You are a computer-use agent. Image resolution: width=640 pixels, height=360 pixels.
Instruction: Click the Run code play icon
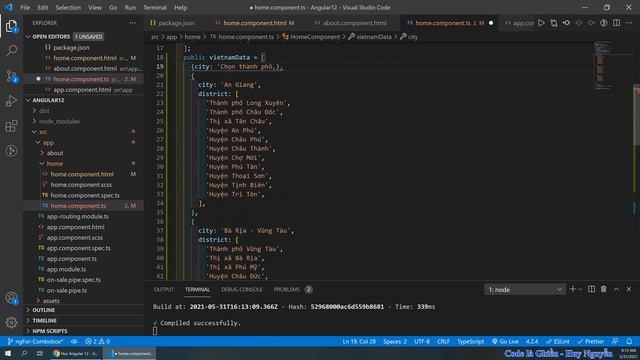coord(541,23)
